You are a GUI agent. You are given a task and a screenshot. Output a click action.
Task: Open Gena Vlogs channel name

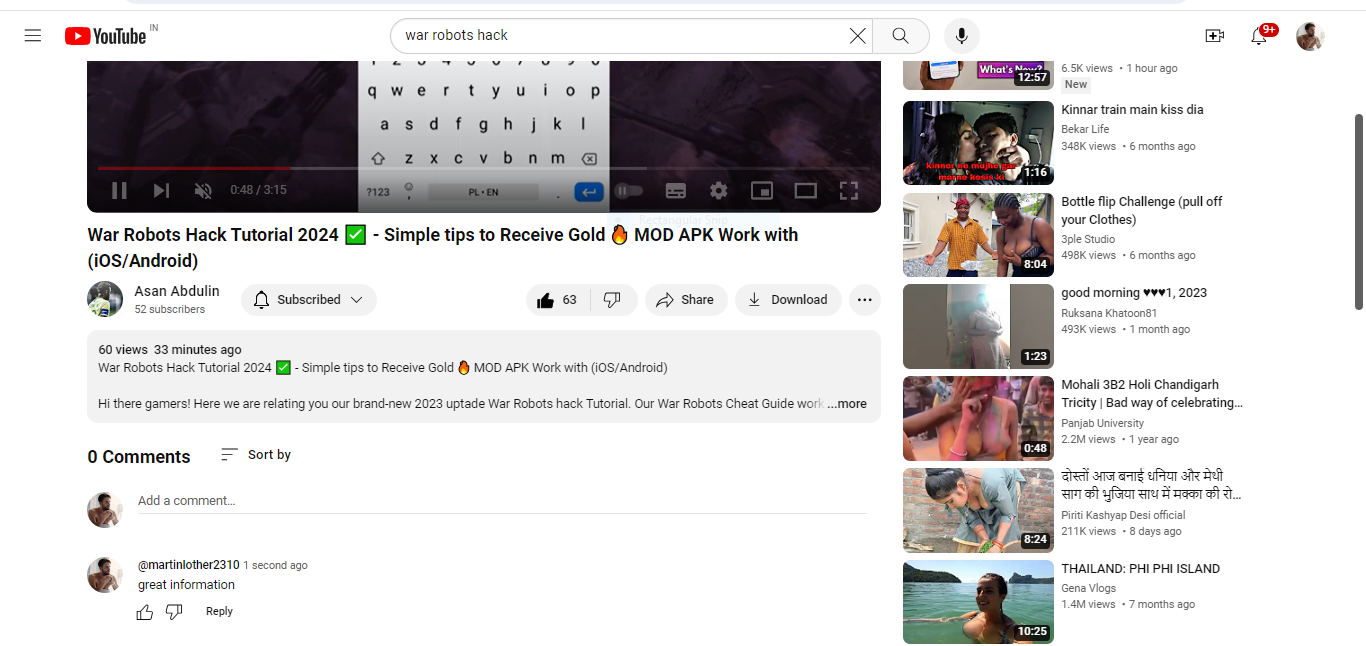click(1089, 589)
